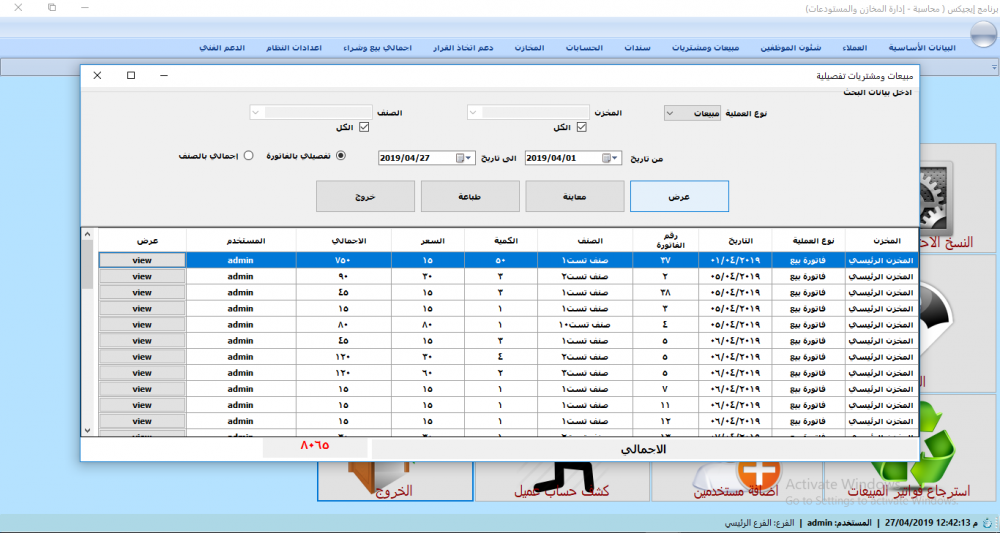
Task: Open small toolbar options arrow below ribbon
Action: [994, 67]
